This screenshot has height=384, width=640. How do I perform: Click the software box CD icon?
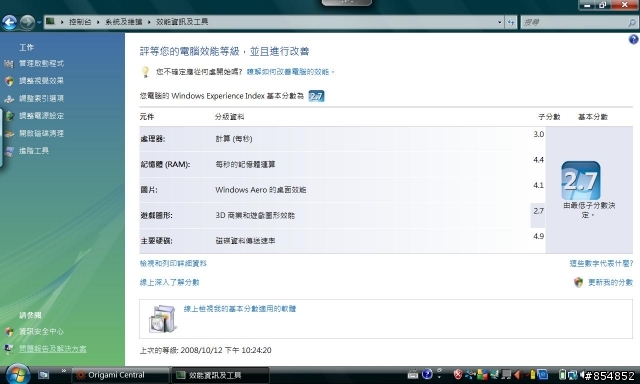coord(162,319)
